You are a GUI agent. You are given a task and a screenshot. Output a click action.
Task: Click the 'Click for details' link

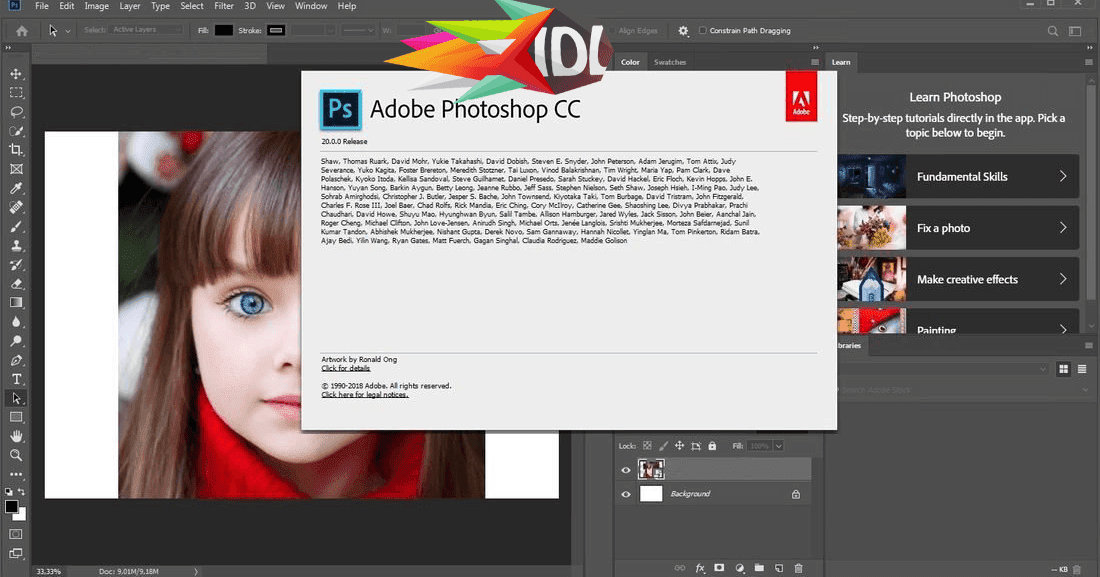[346, 369]
